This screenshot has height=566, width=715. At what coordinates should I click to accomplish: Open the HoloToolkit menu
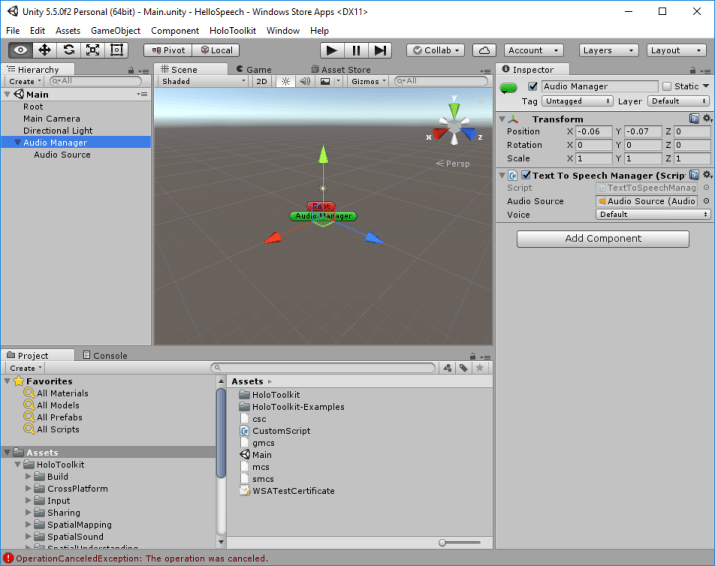tap(232, 31)
